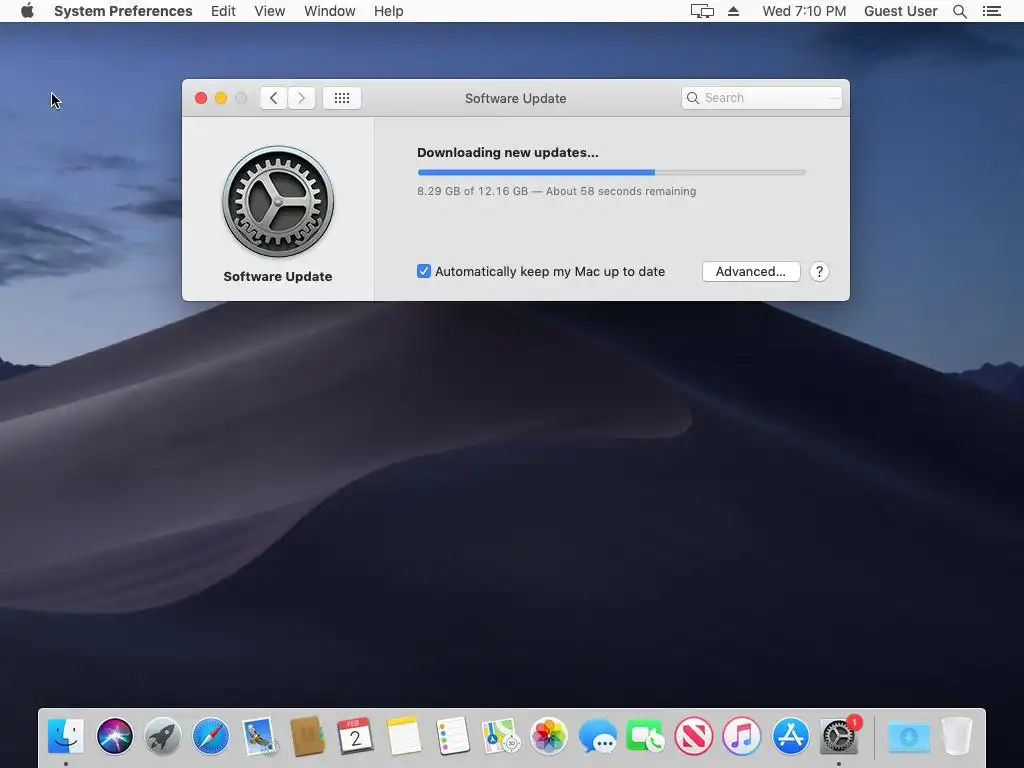Open the Trash in the Dock
This screenshot has height=768, width=1024.
click(x=957, y=736)
